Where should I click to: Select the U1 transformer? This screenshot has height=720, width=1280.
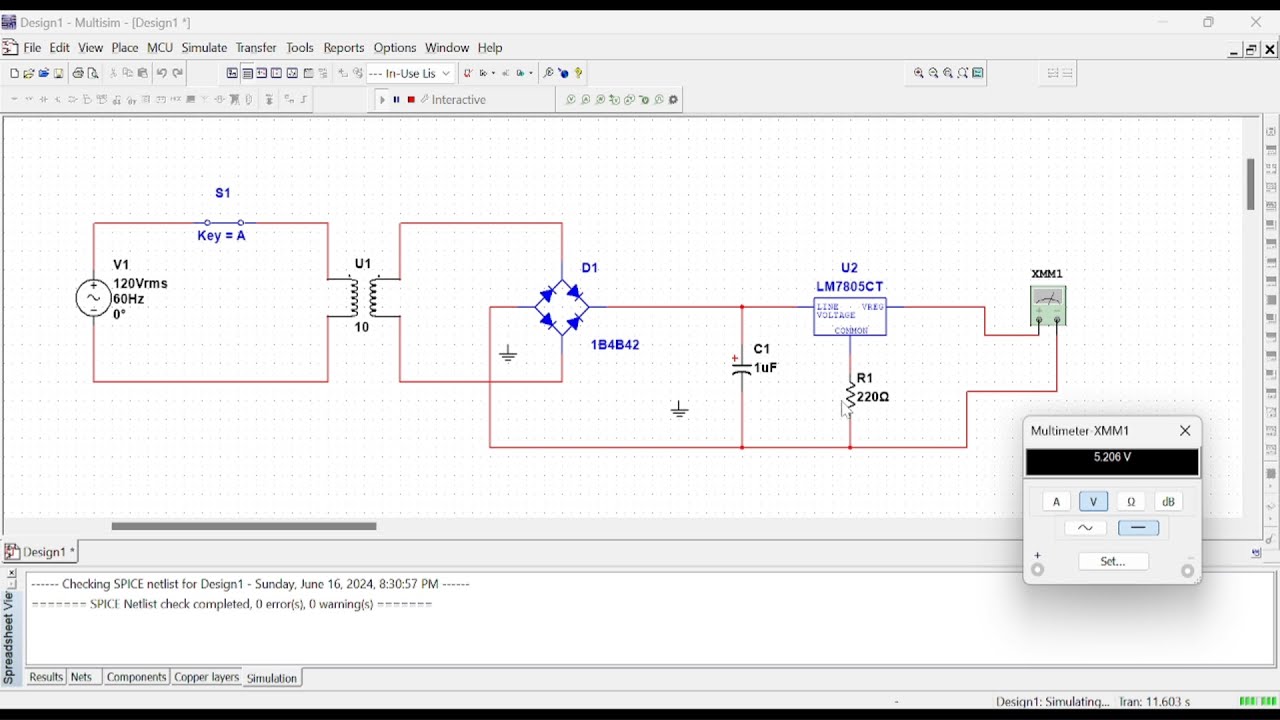[x=364, y=297]
